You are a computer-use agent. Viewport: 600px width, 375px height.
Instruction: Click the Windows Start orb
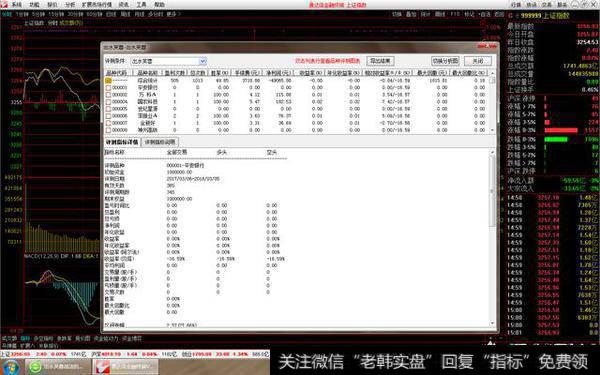tap(11, 367)
